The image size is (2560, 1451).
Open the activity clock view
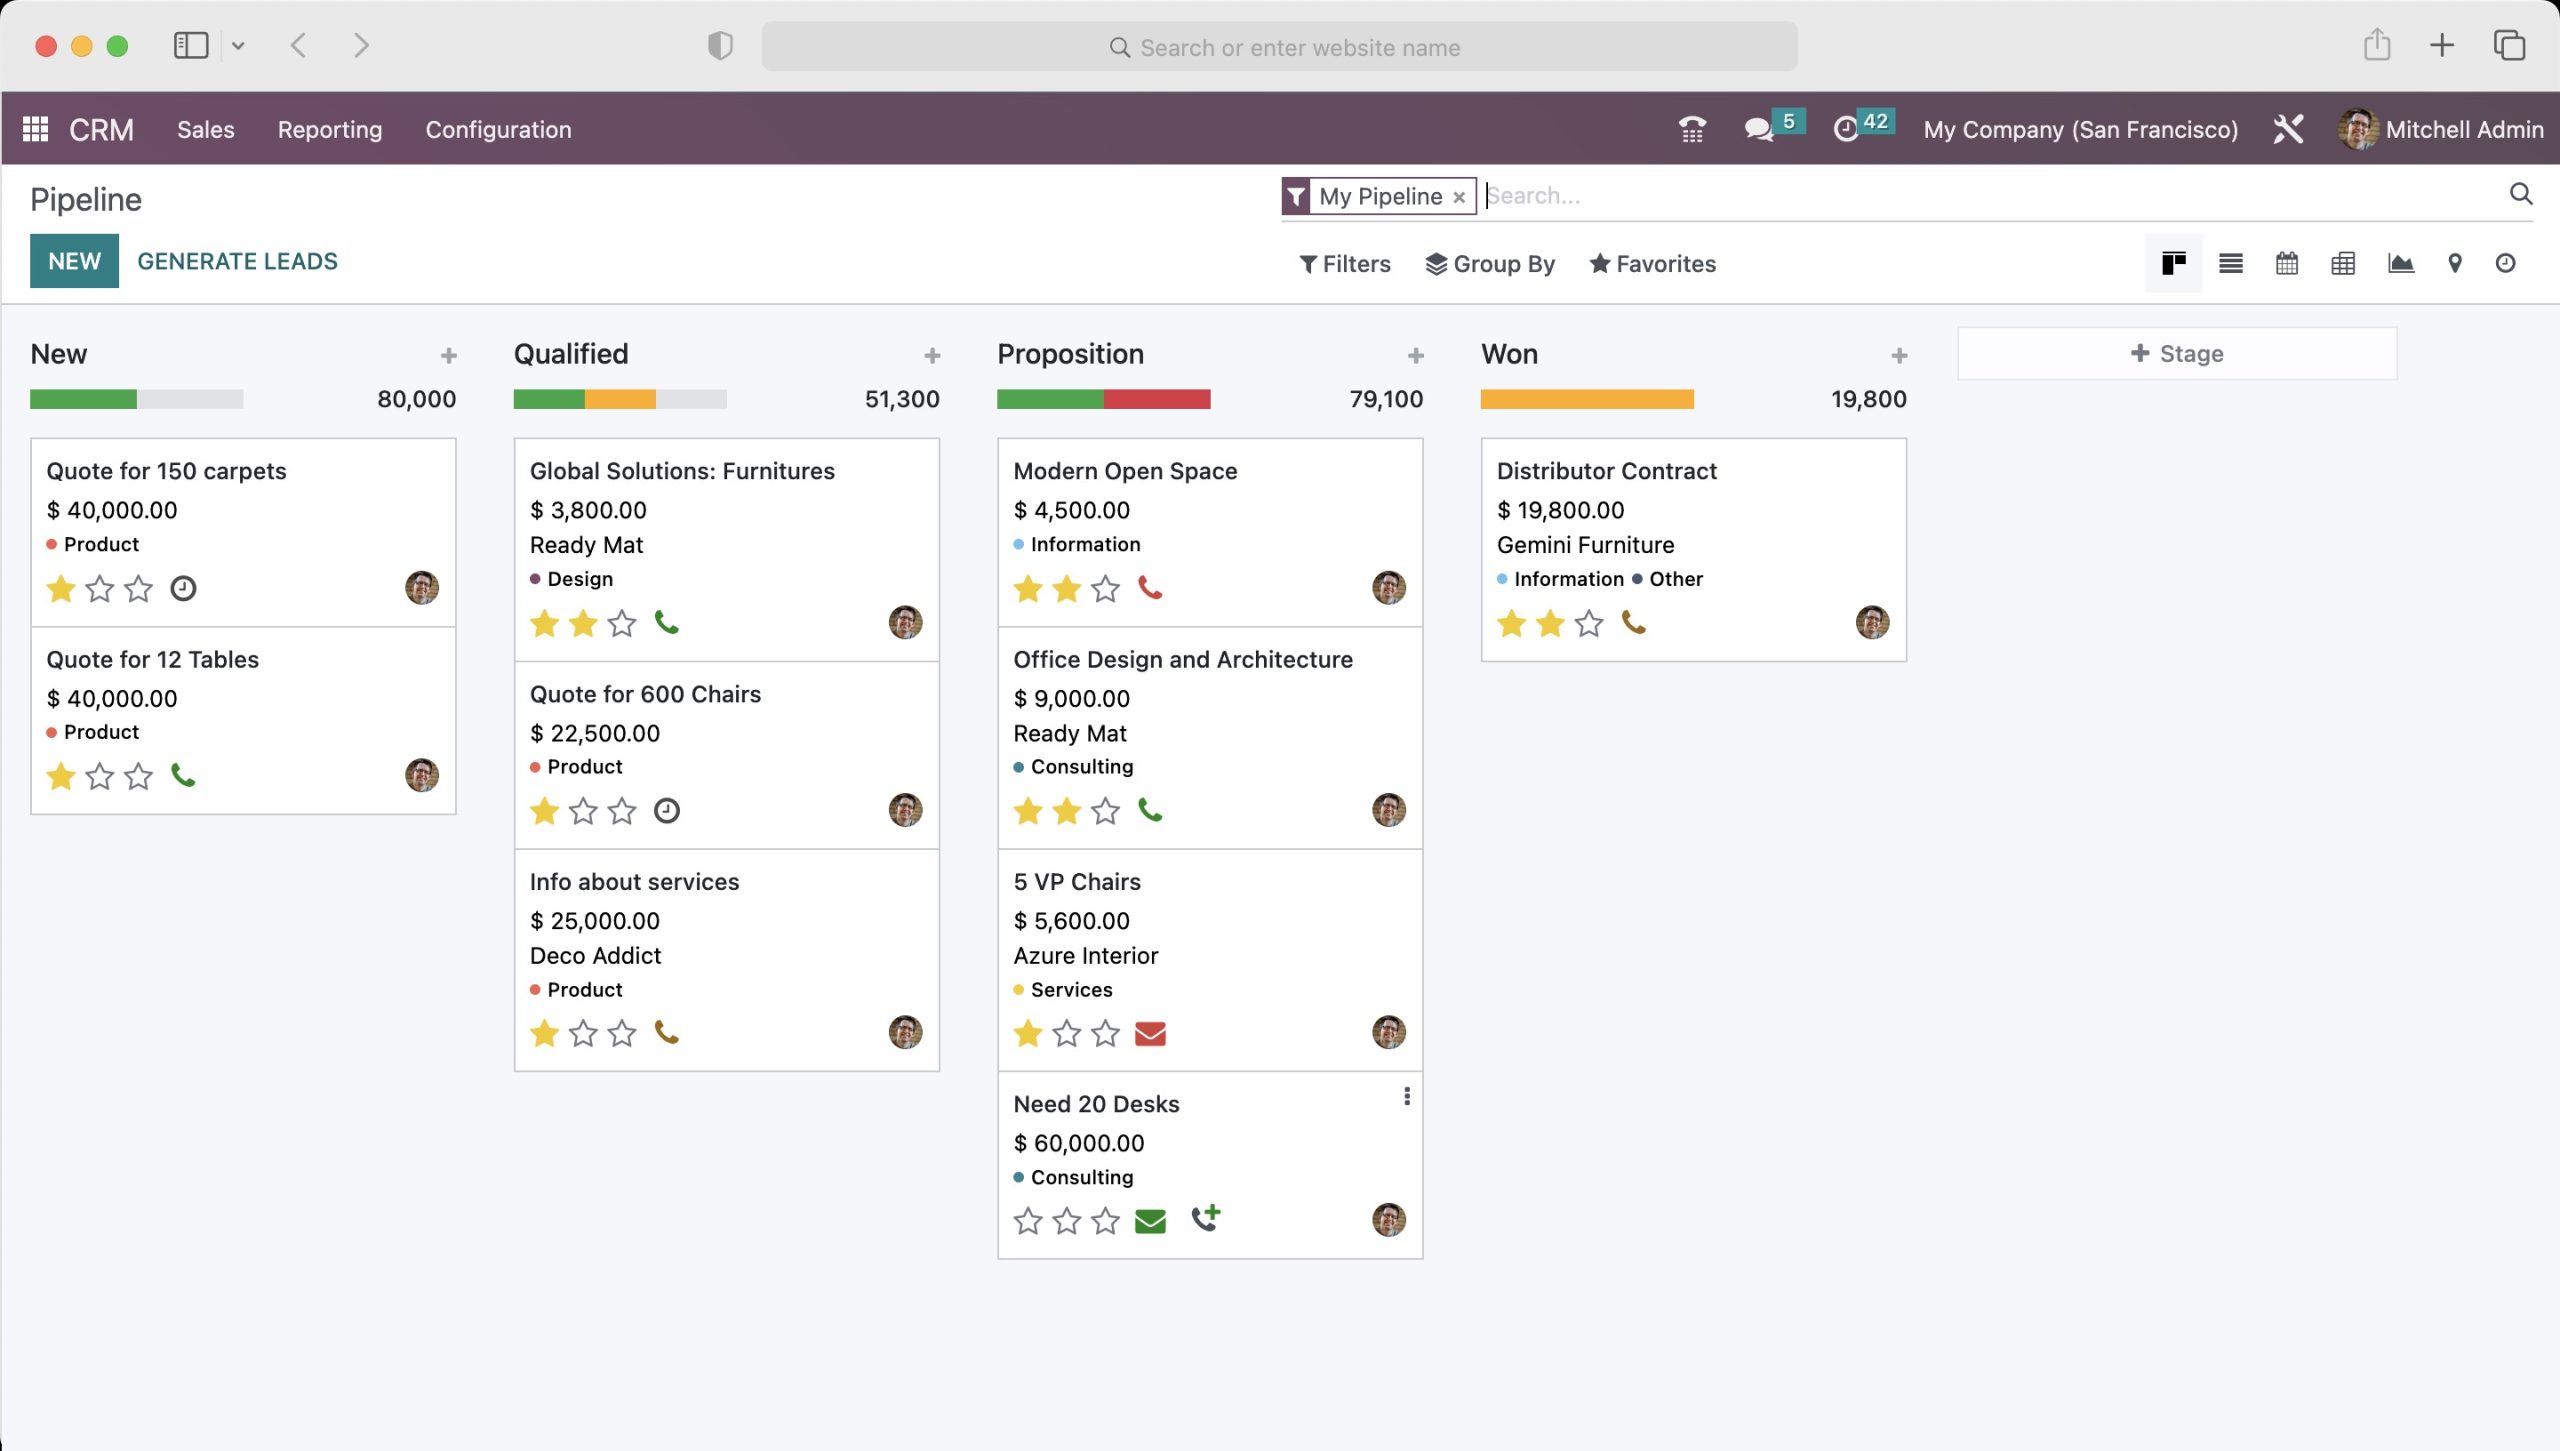click(2505, 264)
